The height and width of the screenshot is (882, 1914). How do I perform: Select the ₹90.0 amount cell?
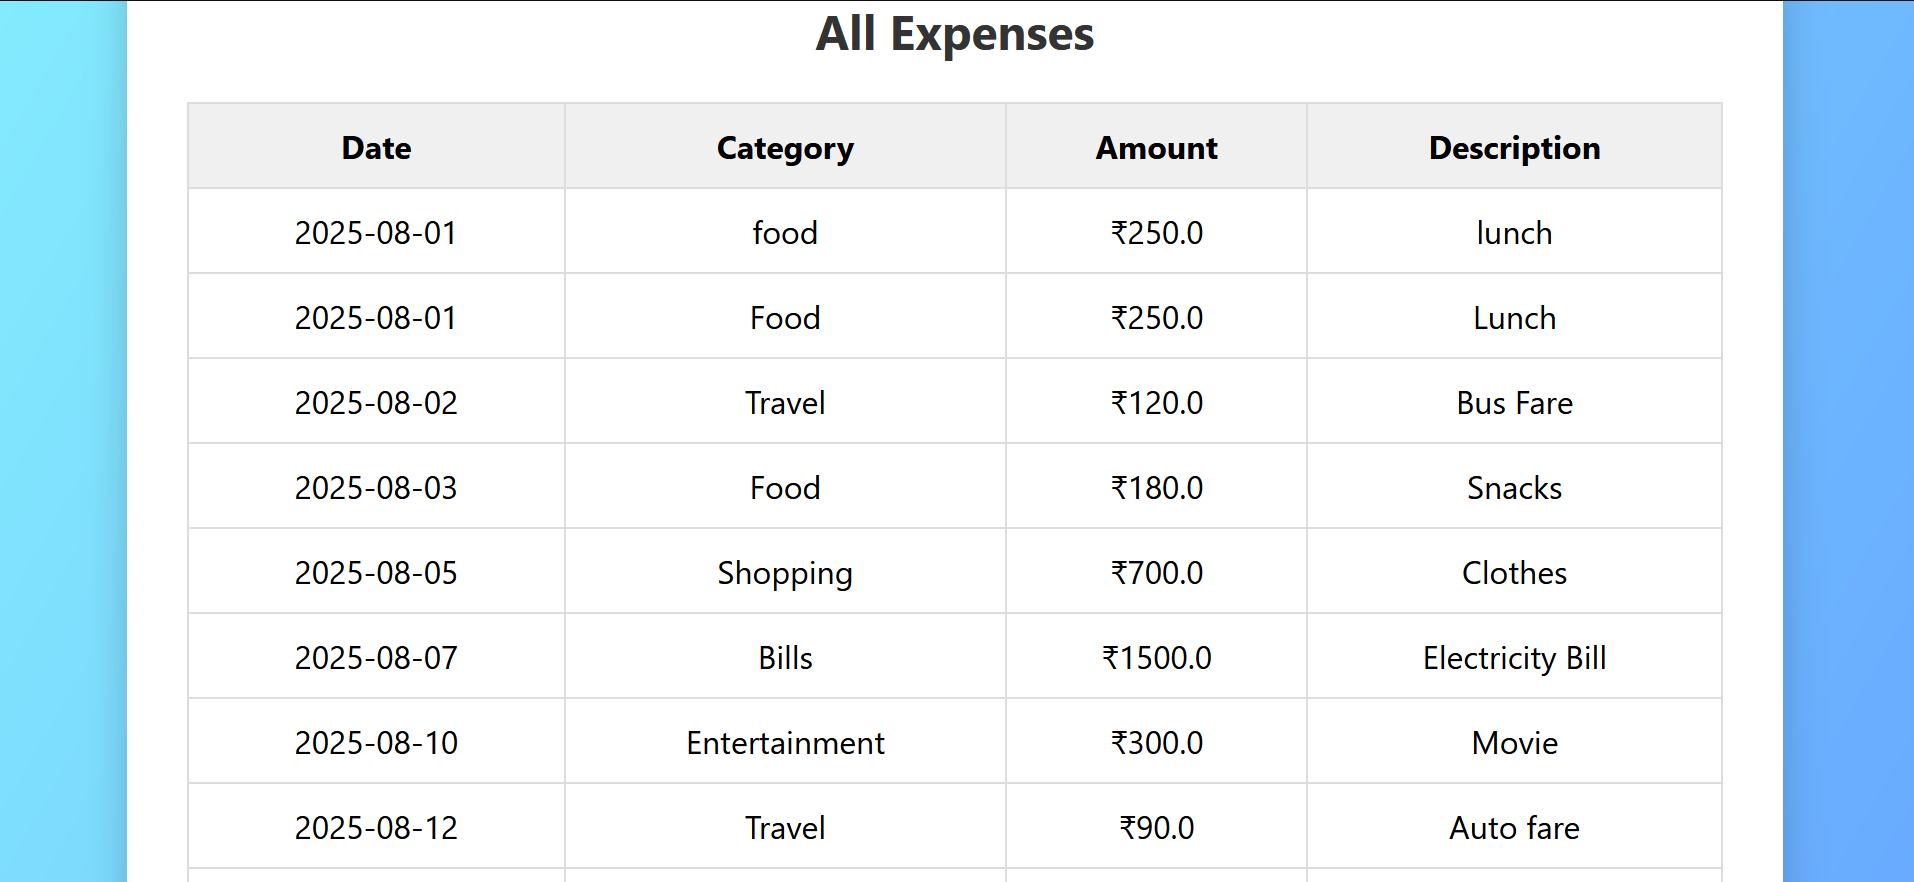1156,827
